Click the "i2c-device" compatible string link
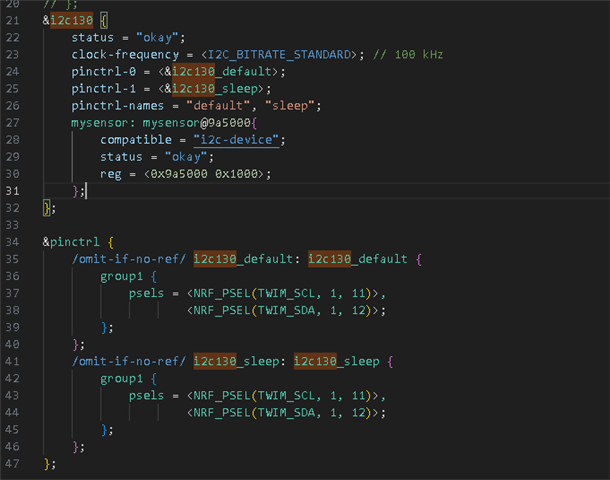 coord(236,140)
